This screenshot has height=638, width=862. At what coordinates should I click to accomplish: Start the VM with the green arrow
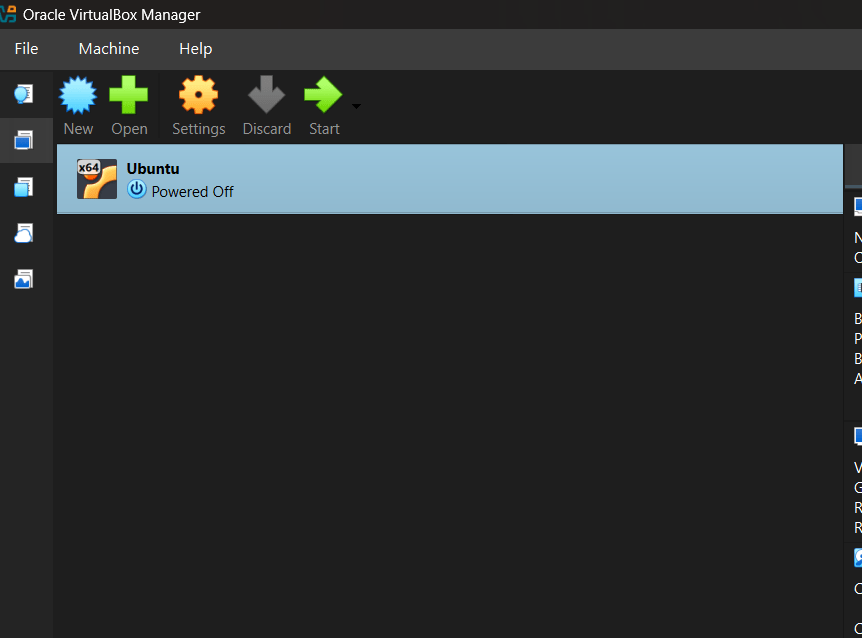[x=323, y=97]
